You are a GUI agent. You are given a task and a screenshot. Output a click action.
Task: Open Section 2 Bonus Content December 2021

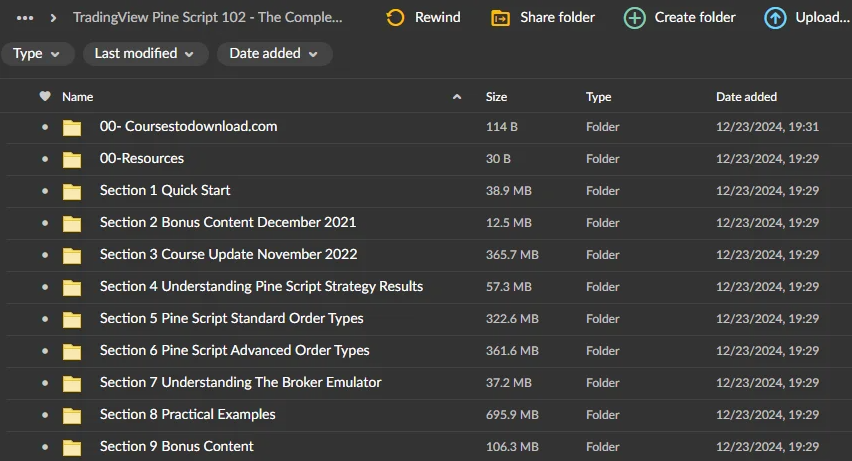228,222
